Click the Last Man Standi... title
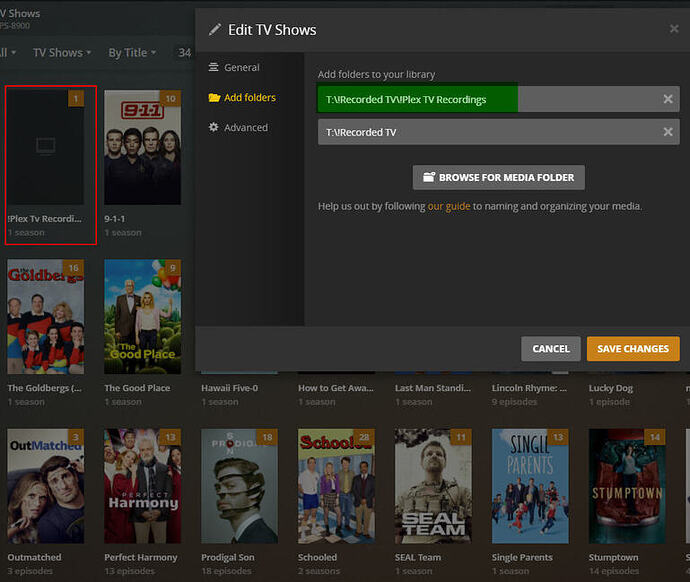The height and width of the screenshot is (582, 690). click(x=433, y=388)
